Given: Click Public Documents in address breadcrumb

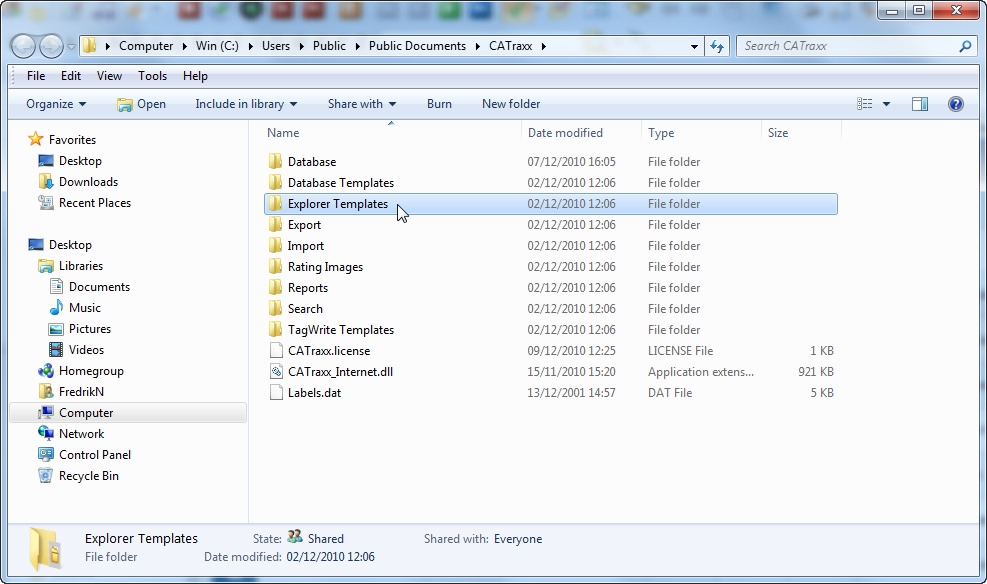Looking at the screenshot, I should tap(417, 46).
